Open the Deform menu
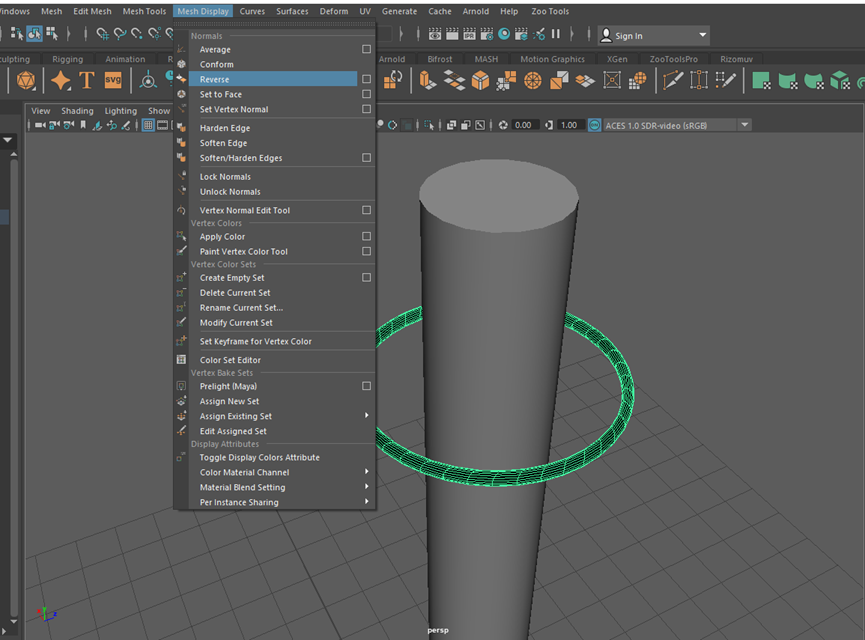The image size is (865, 640). coord(334,11)
